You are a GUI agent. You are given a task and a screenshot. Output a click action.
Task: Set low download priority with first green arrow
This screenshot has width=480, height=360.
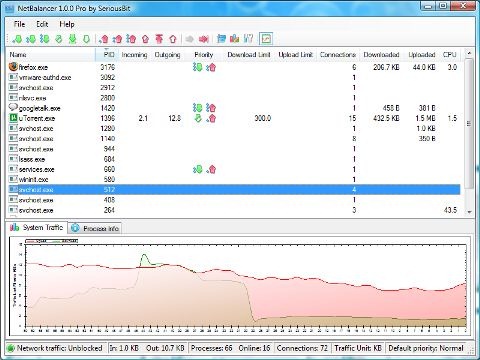point(17,39)
